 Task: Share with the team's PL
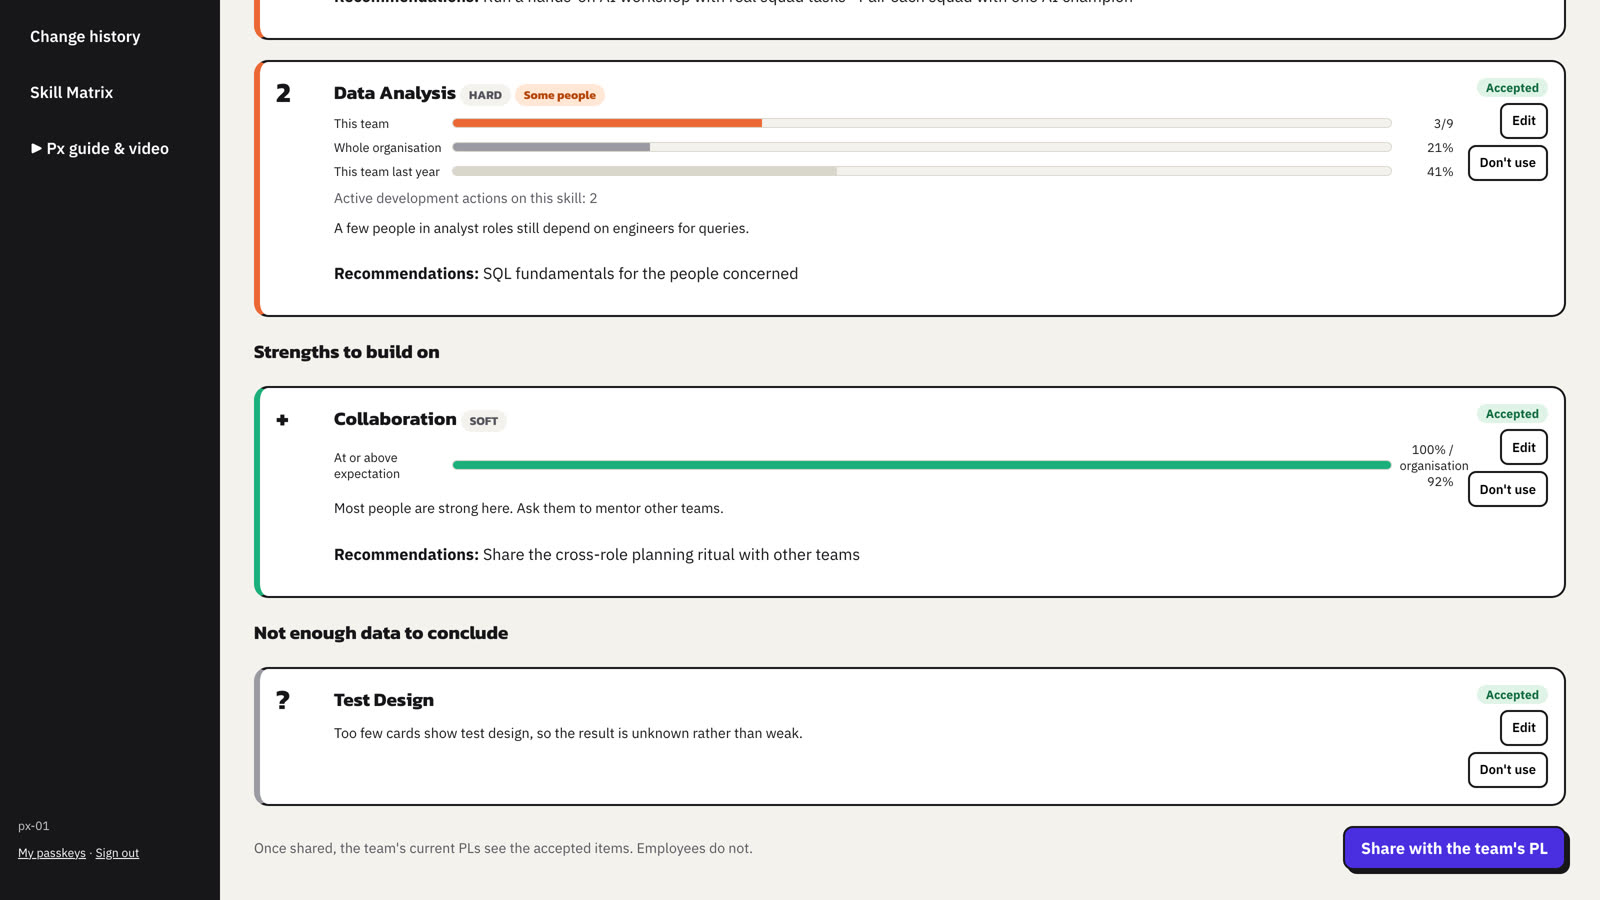pyautogui.click(x=1454, y=848)
